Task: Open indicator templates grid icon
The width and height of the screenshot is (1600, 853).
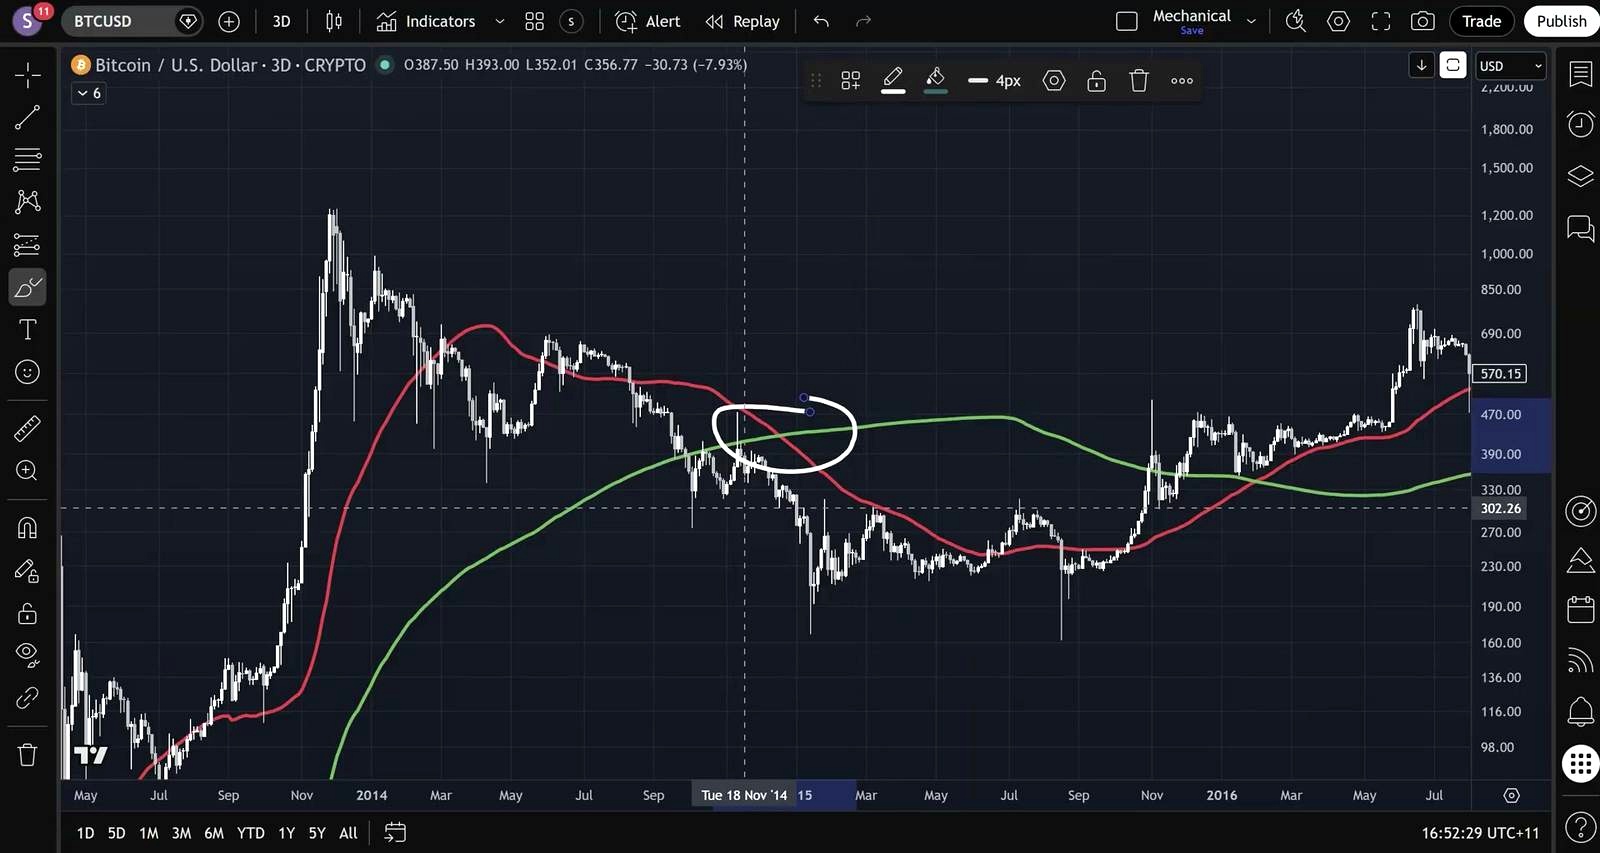Action: pos(535,21)
